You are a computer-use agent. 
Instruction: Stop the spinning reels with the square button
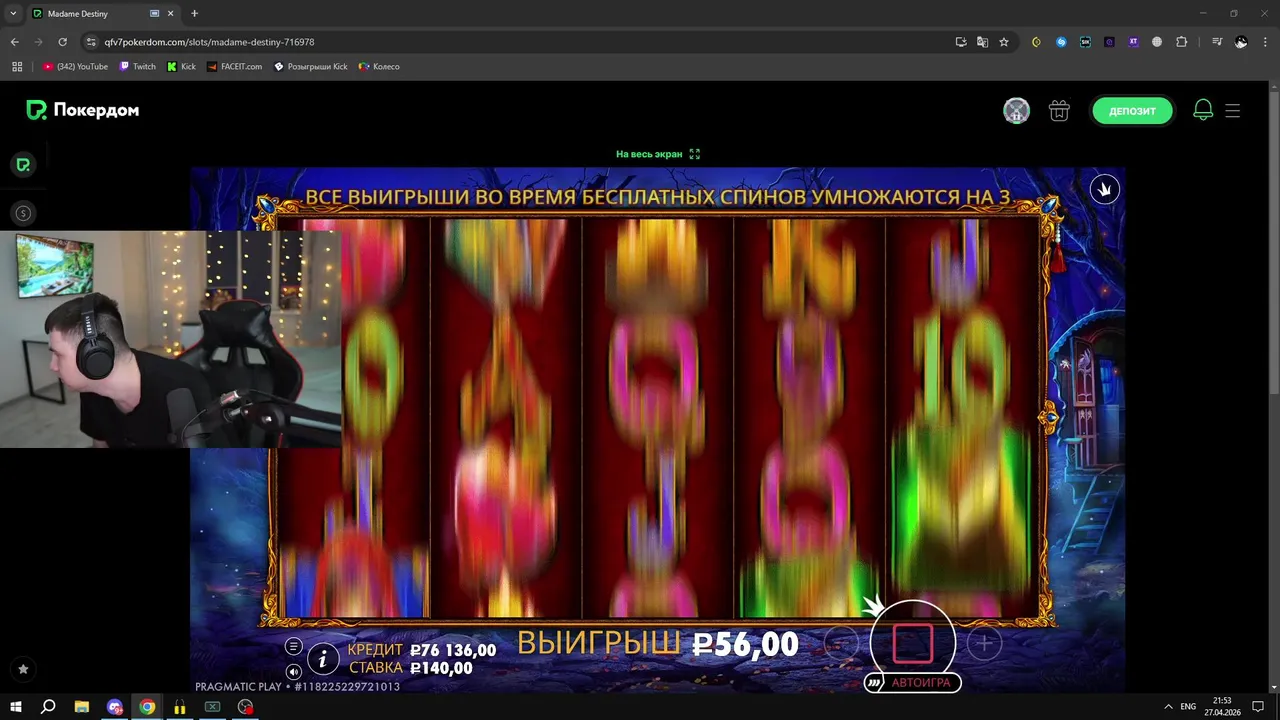(x=912, y=644)
